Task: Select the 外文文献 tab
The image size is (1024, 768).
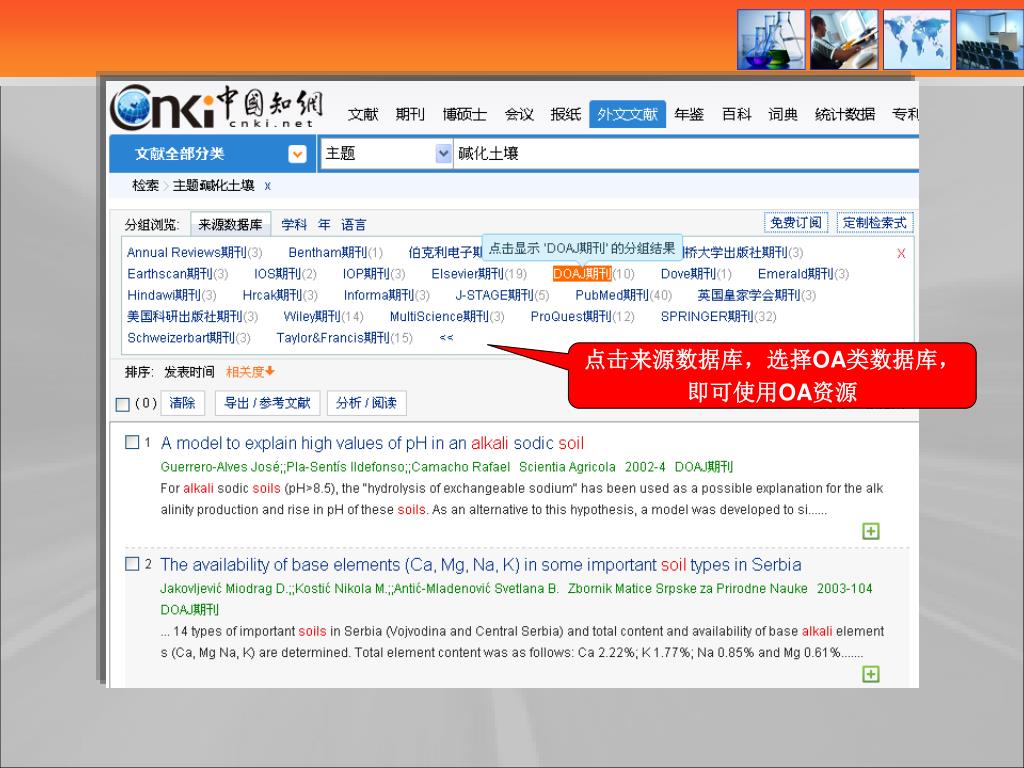Action: (627, 114)
